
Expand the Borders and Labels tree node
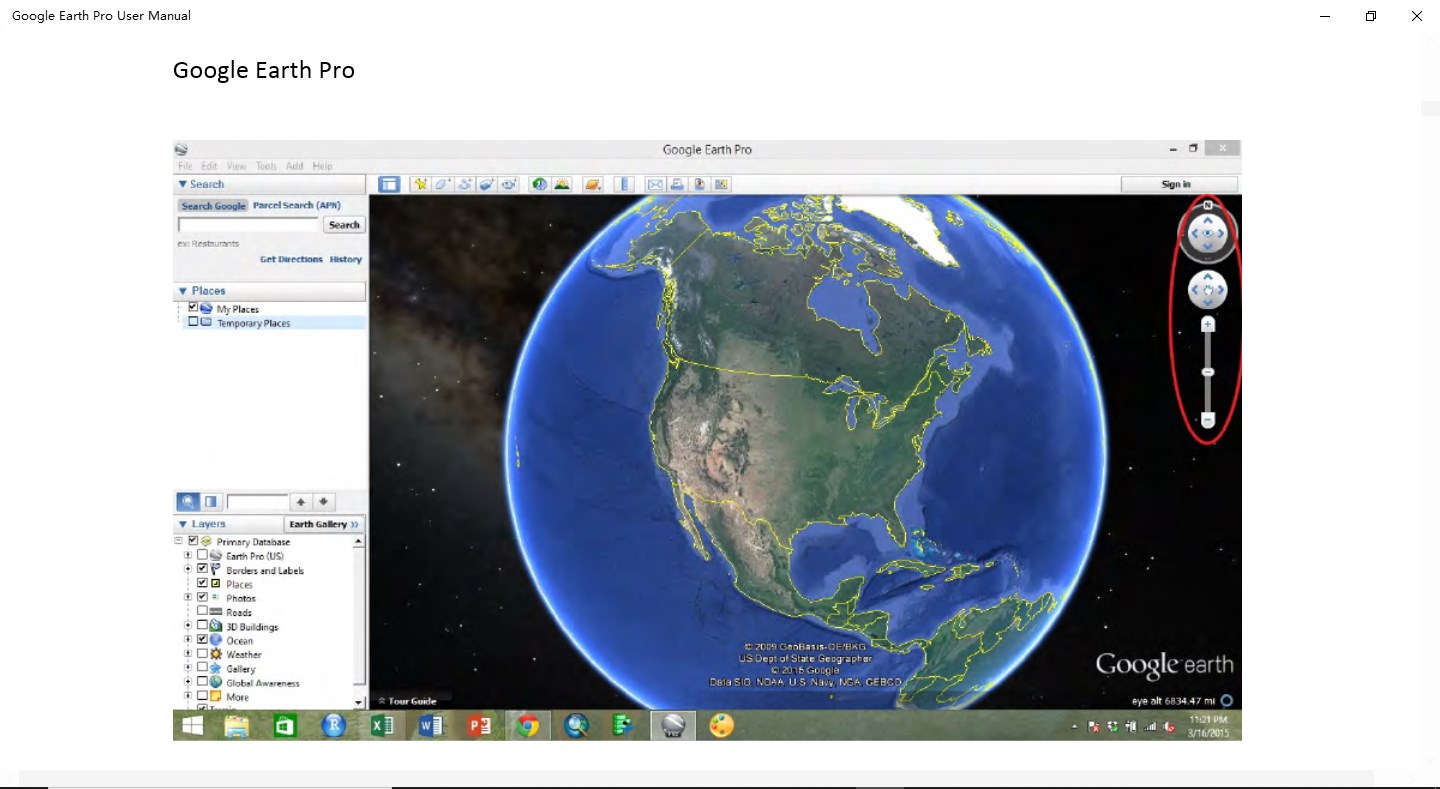pos(188,569)
